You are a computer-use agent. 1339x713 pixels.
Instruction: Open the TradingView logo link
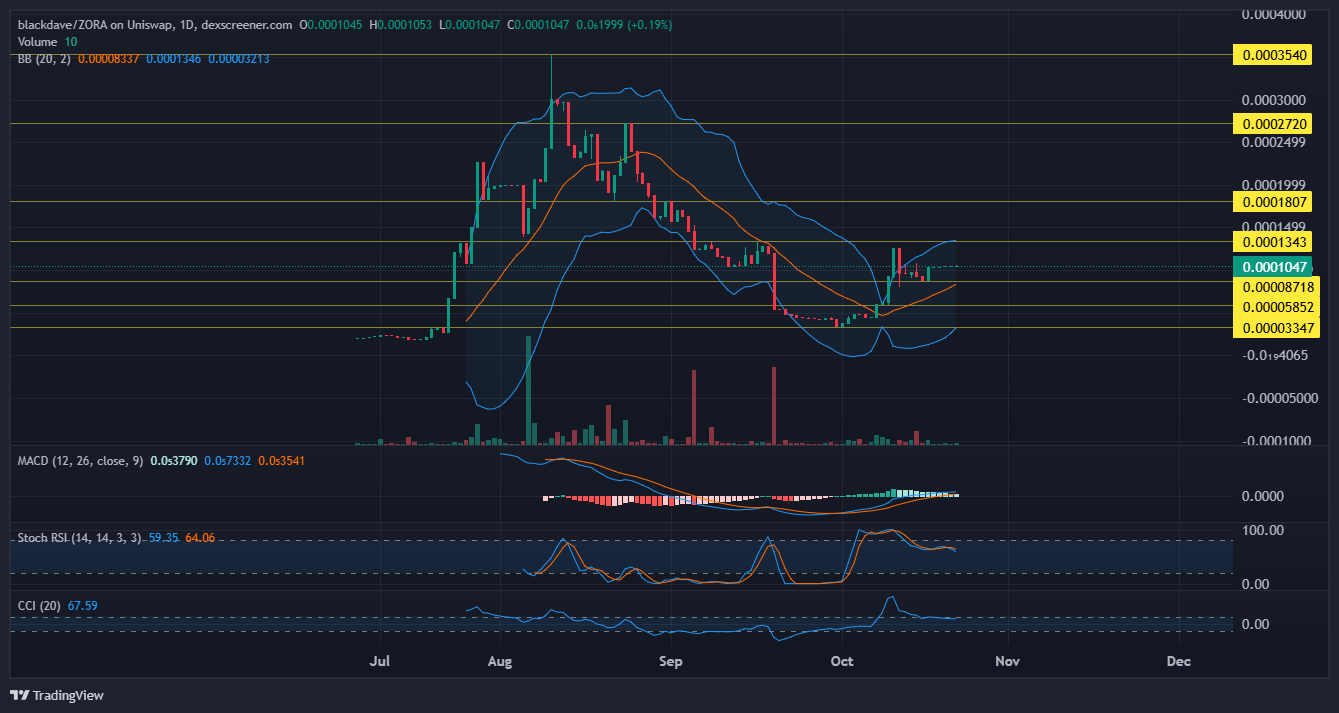coord(57,695)
